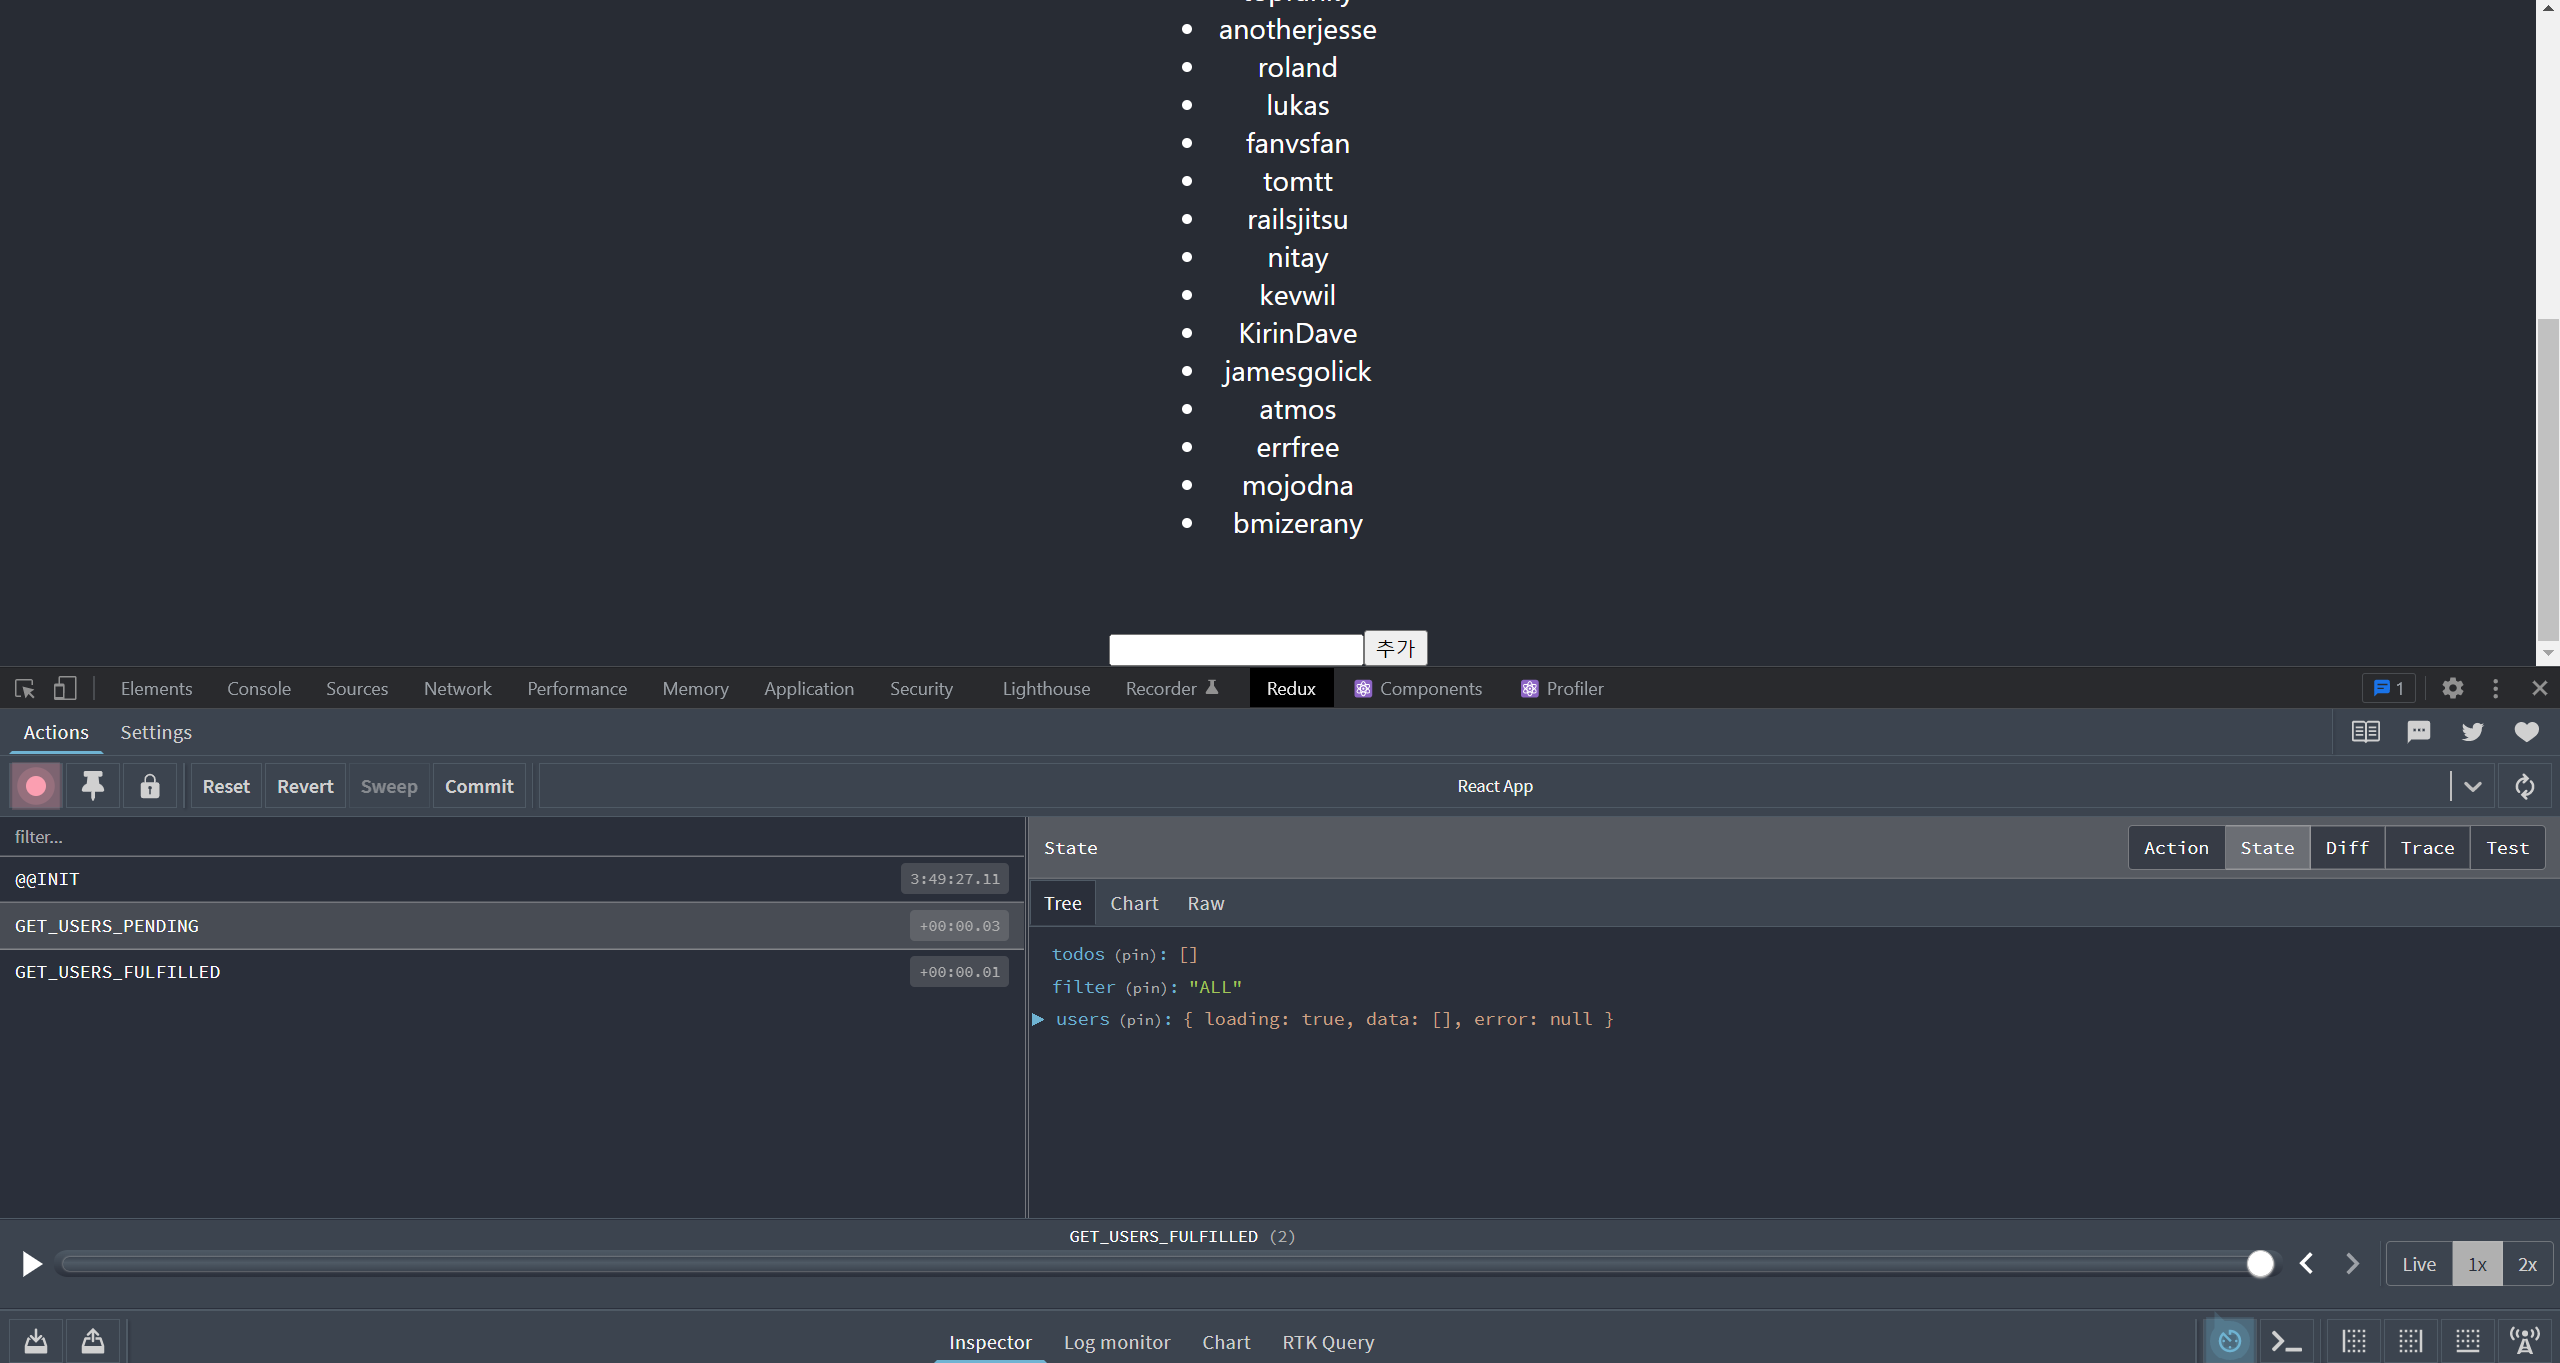The image size is (2560, 1363).
Task: Click the Revert button
Action: (x=305, y=786)
